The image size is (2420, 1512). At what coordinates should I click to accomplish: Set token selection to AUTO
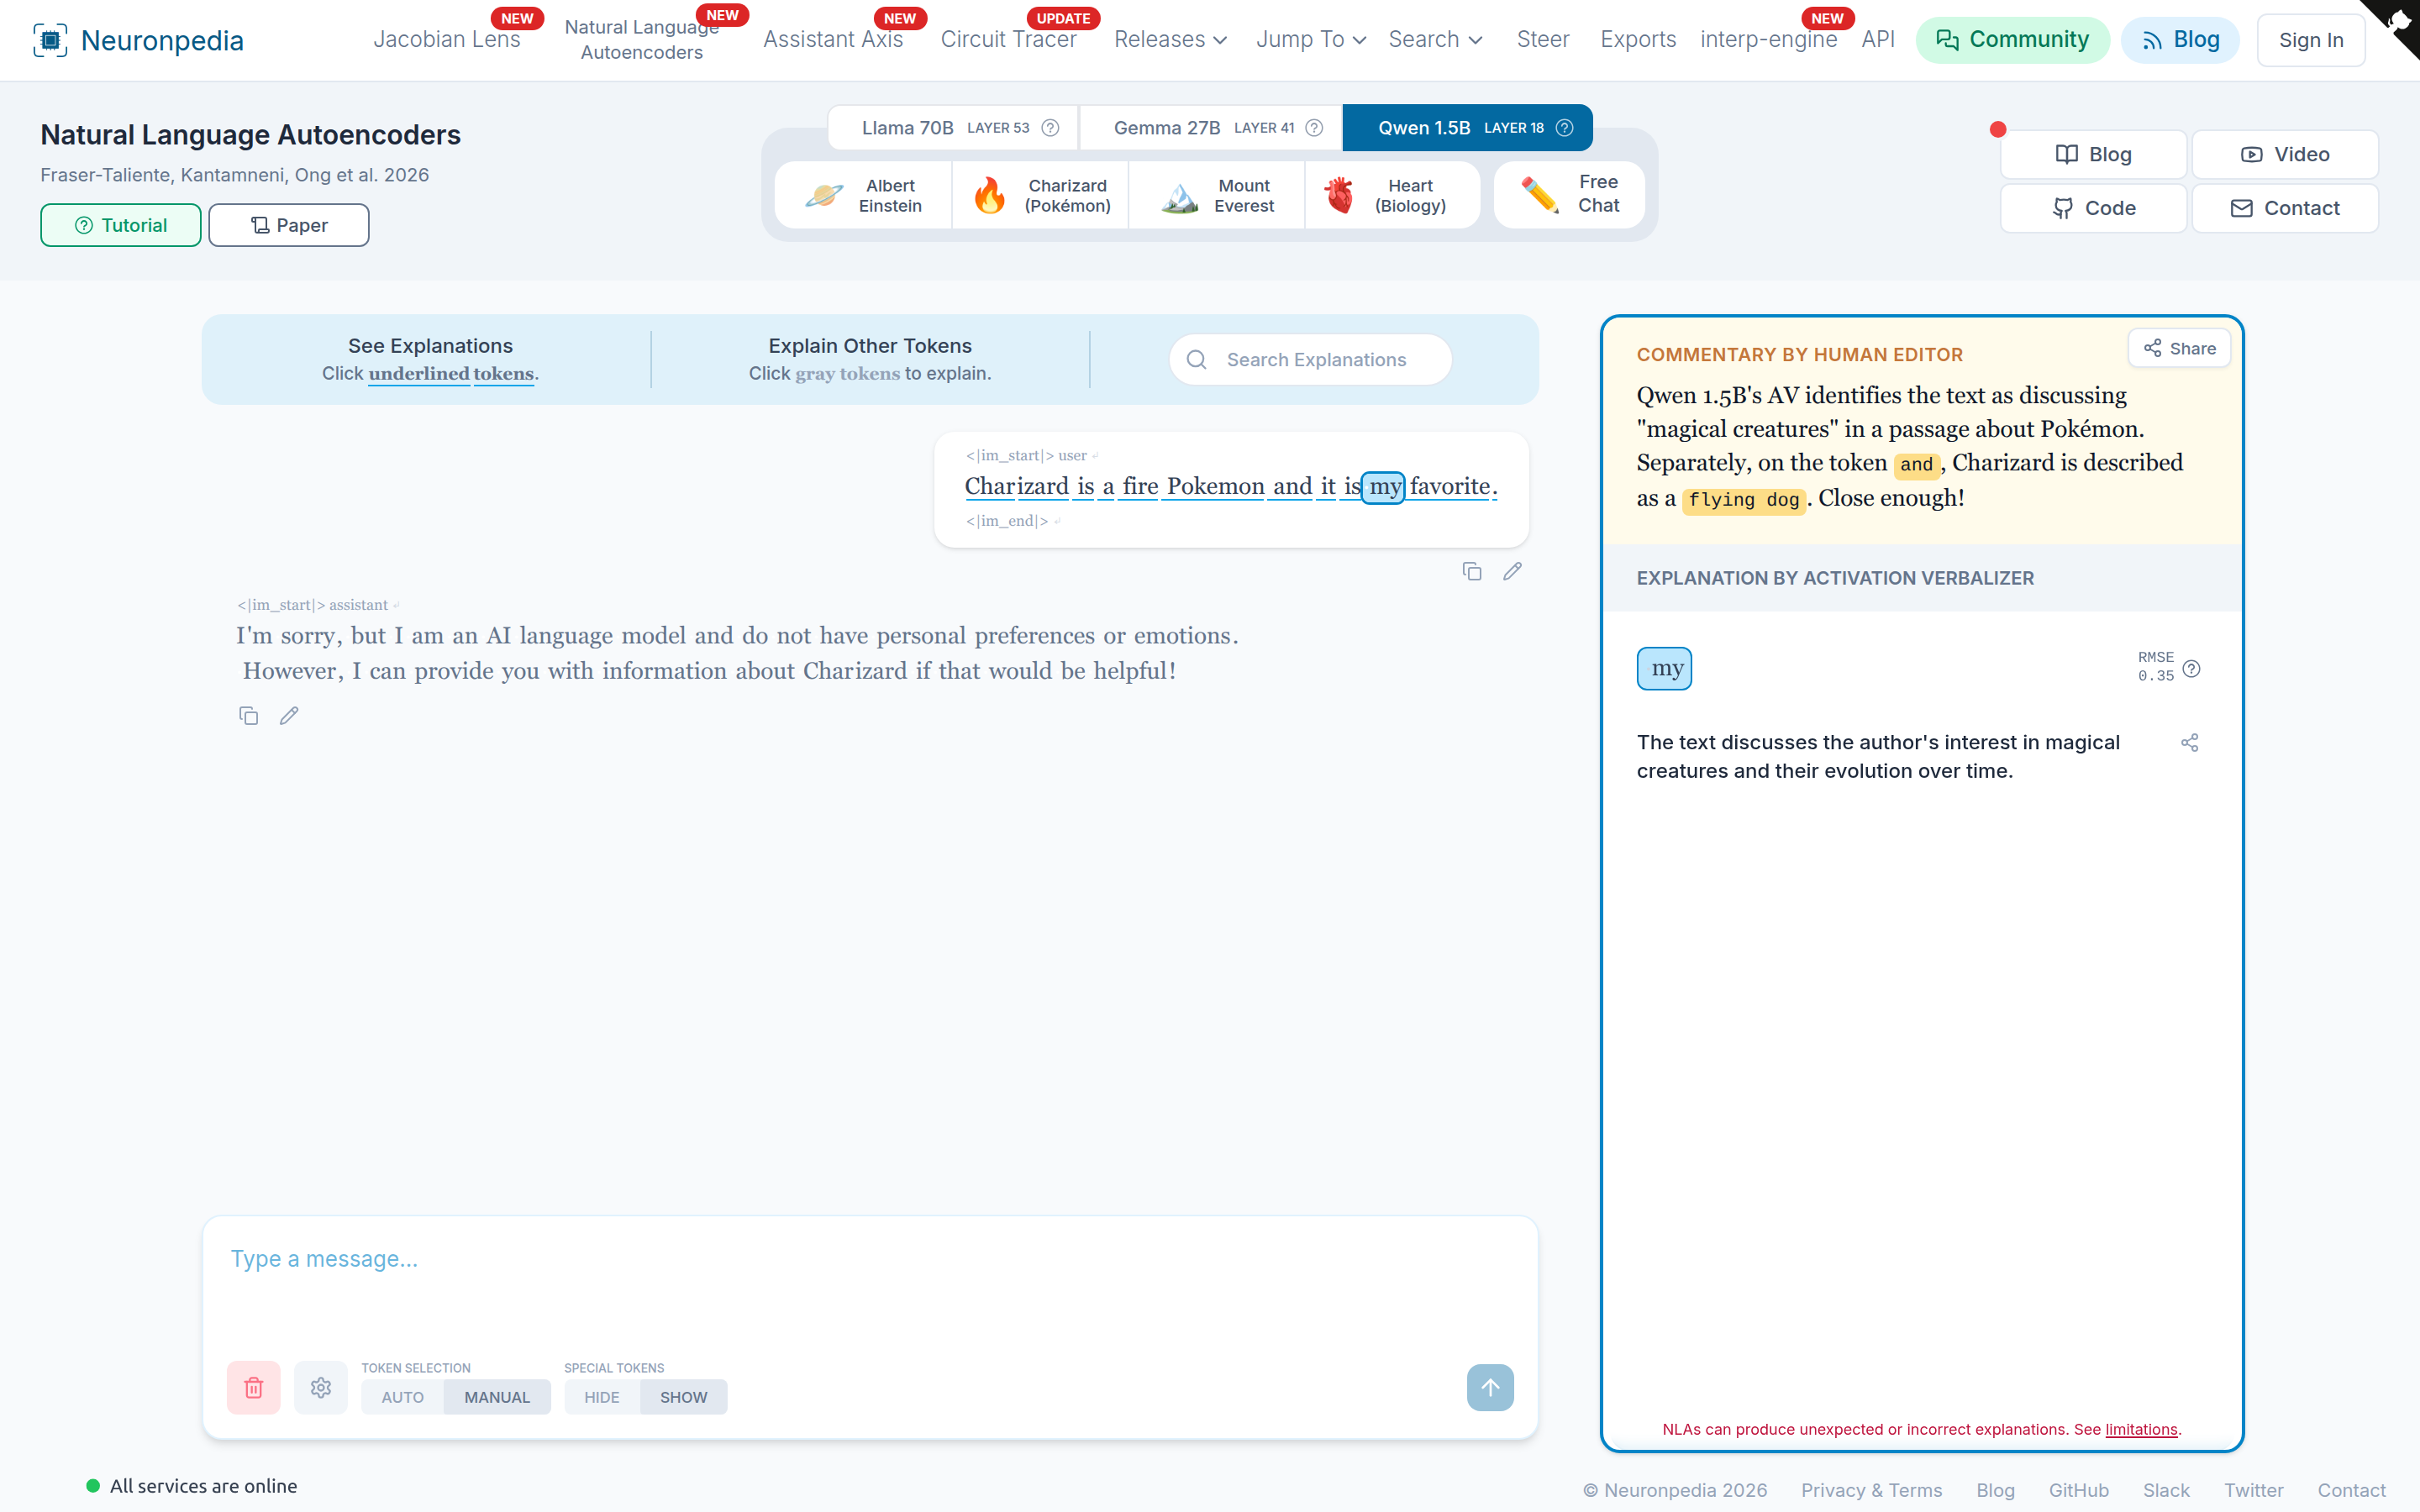(x=403, y=1398)
